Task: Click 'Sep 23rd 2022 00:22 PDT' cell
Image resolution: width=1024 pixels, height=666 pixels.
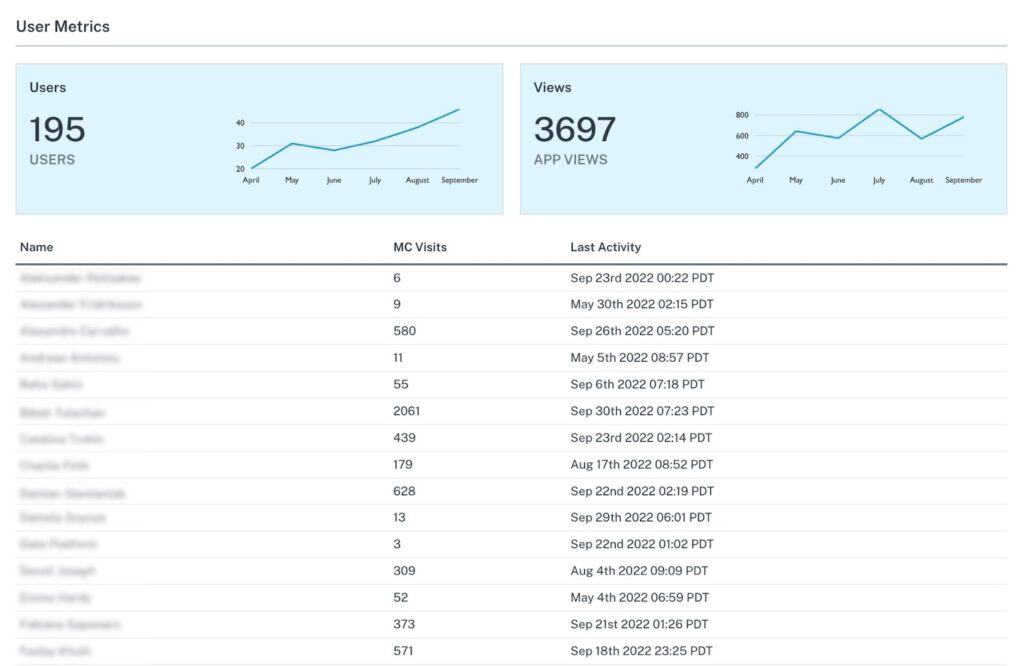Action: click(x=642, y=278)
